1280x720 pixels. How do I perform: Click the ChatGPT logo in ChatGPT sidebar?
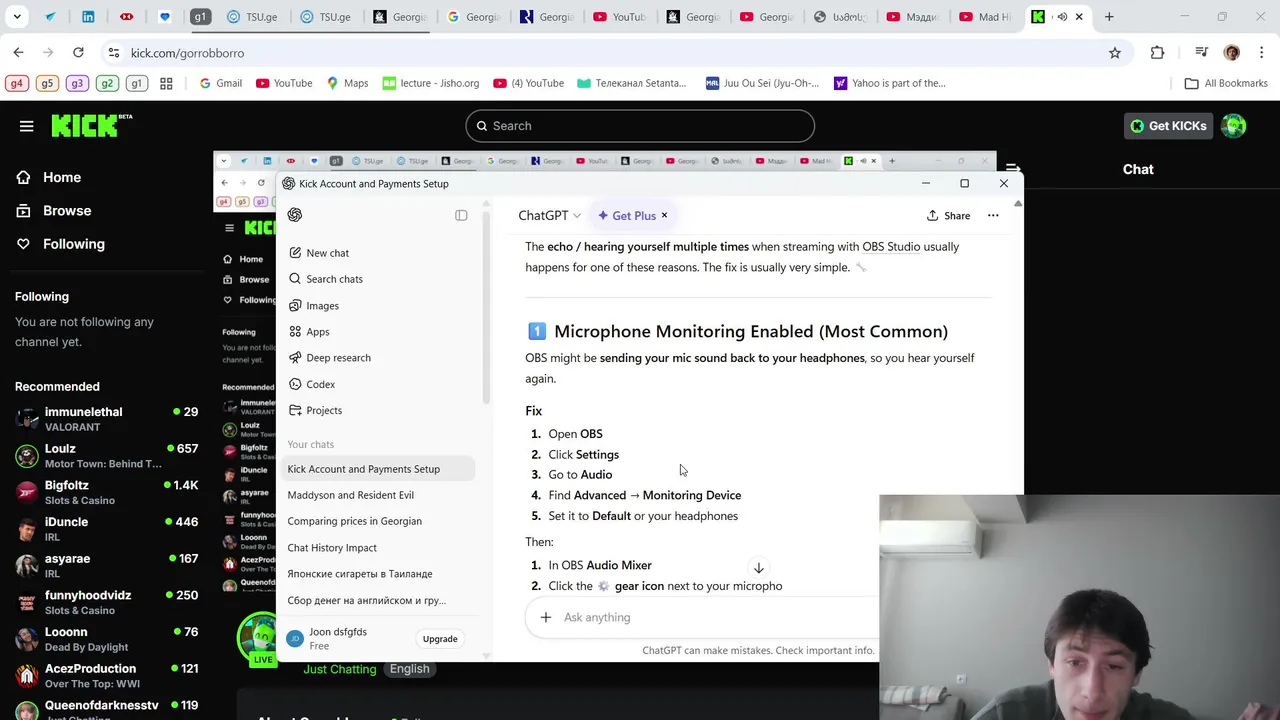[295, 215]
